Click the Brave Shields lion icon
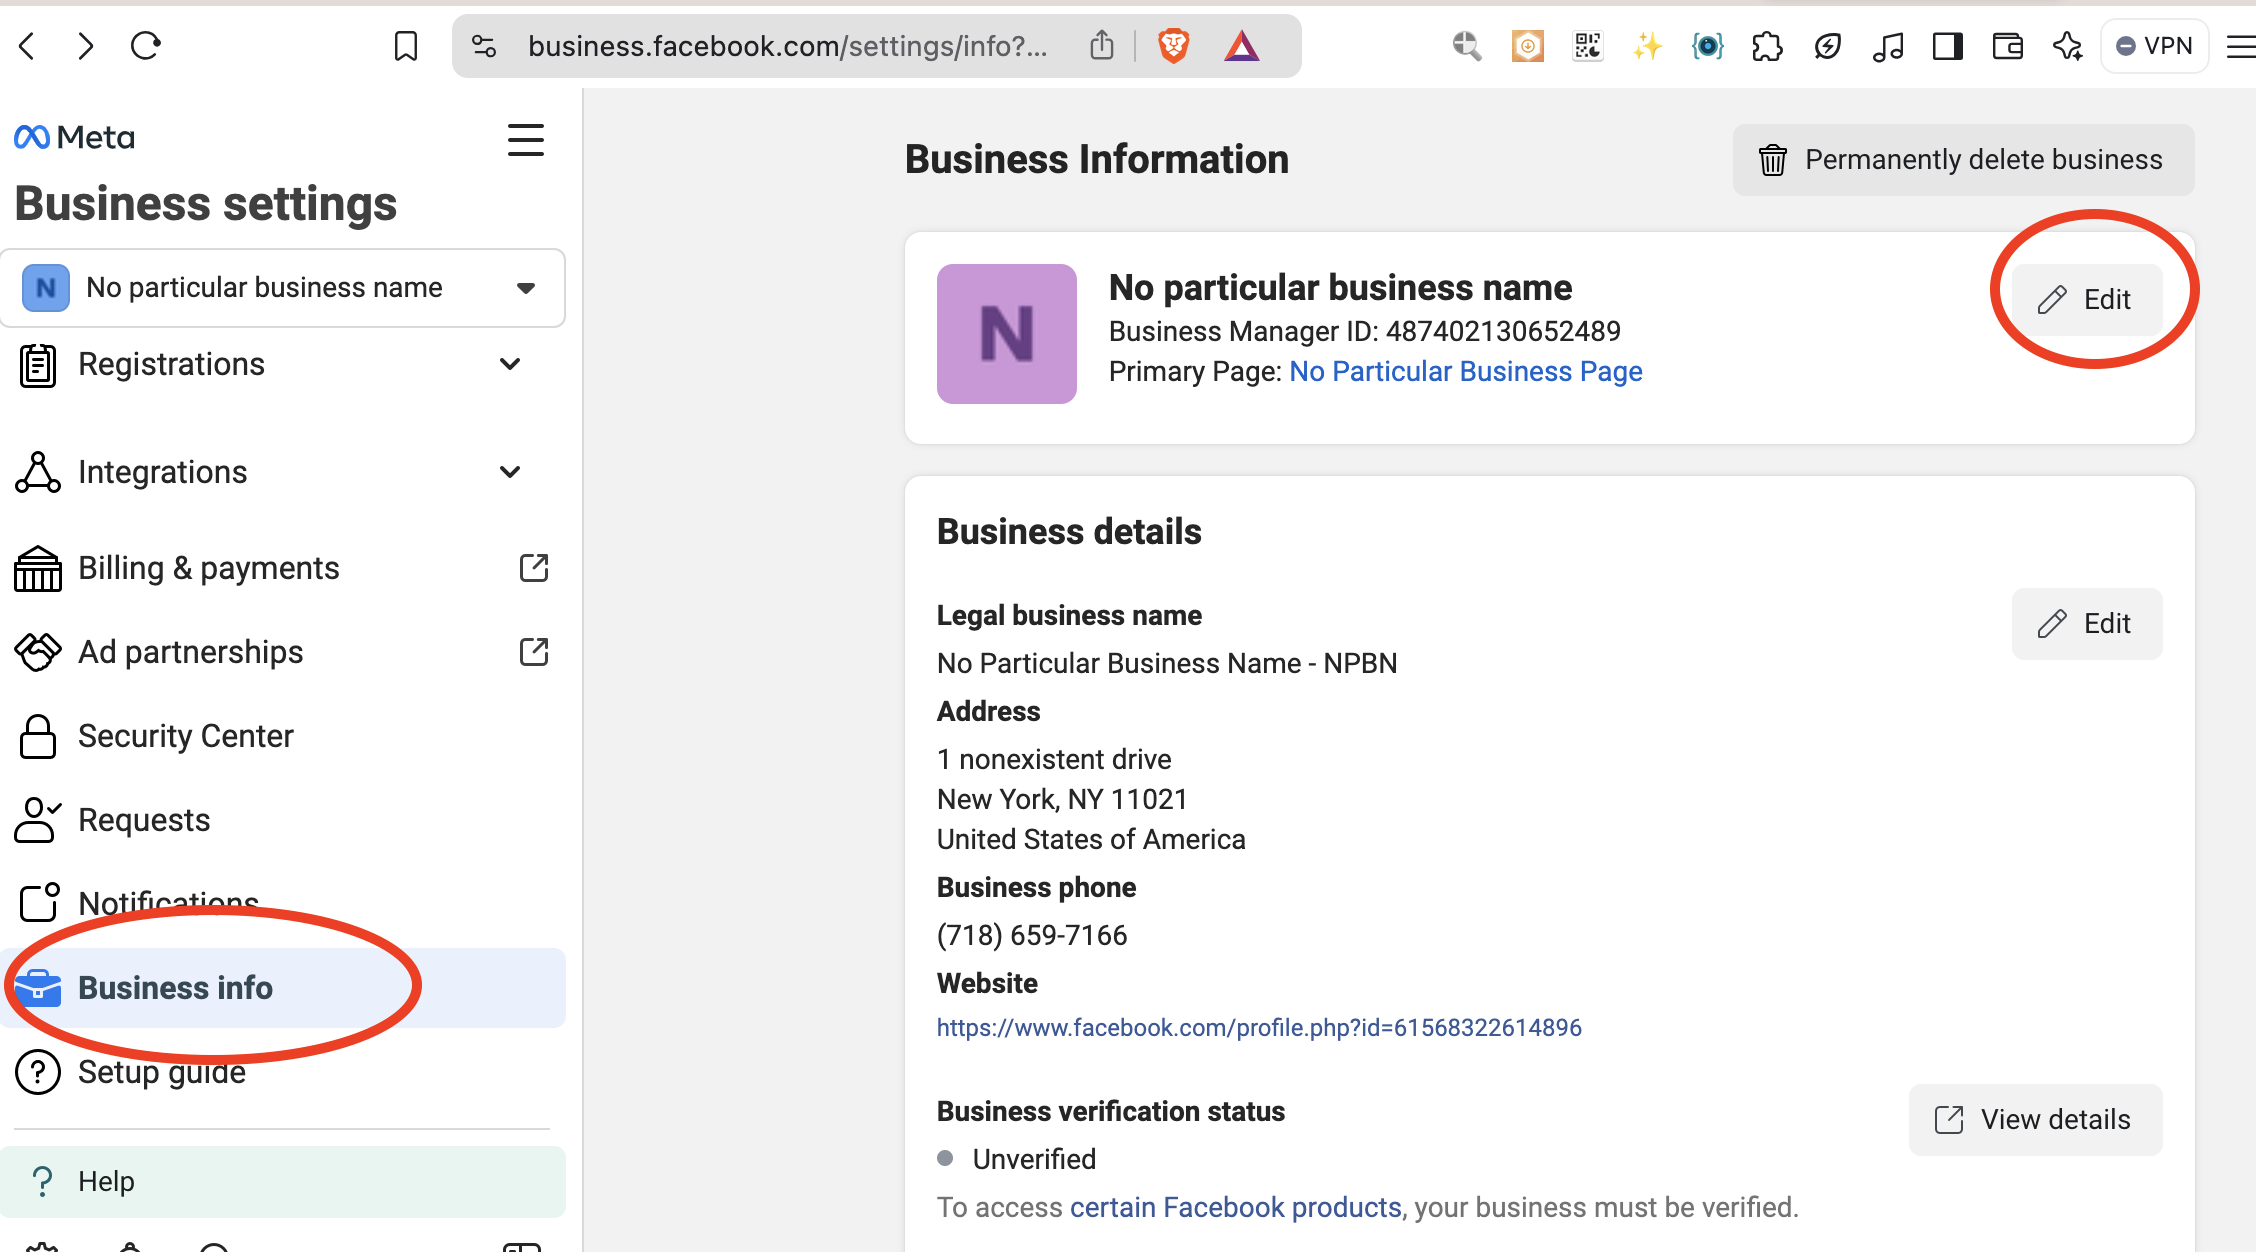2256x1252 pixels. coord(1173,46)
